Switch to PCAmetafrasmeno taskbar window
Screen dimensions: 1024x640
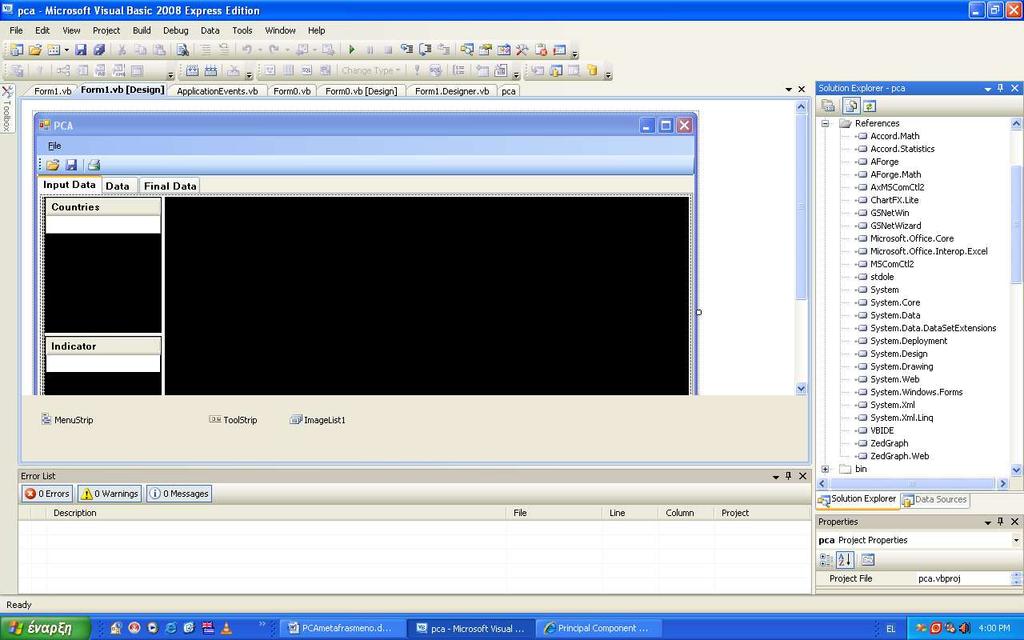(340, 628)
